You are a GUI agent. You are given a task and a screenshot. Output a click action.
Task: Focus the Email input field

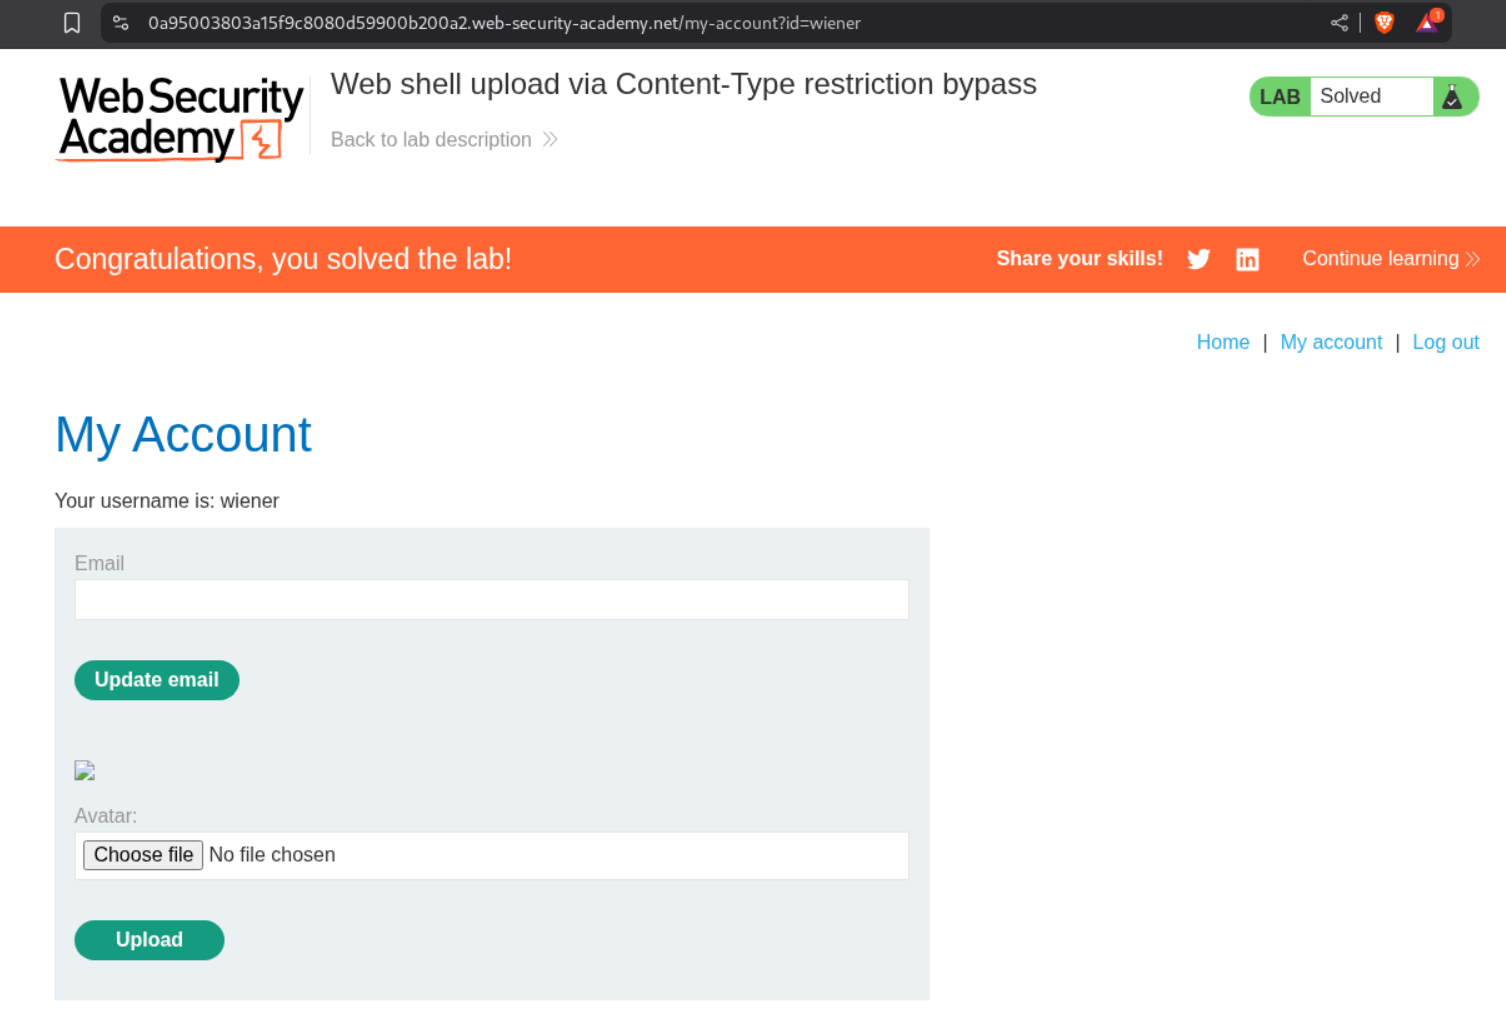coord(491,600)
